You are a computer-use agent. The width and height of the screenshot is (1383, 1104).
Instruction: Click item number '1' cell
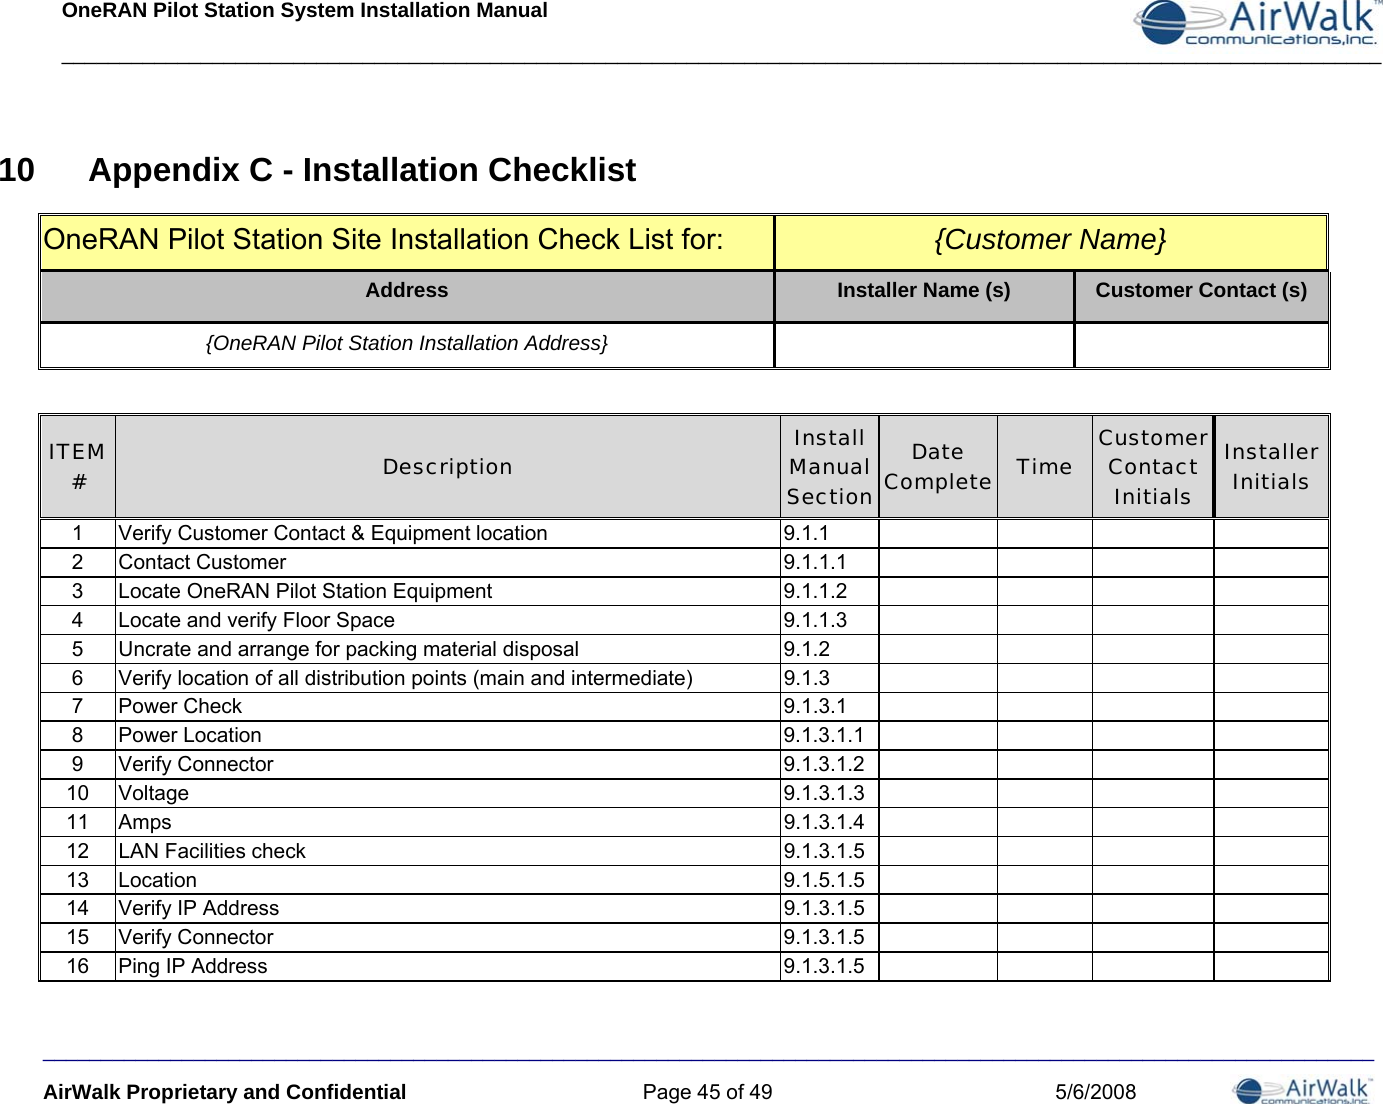point(77,533)
